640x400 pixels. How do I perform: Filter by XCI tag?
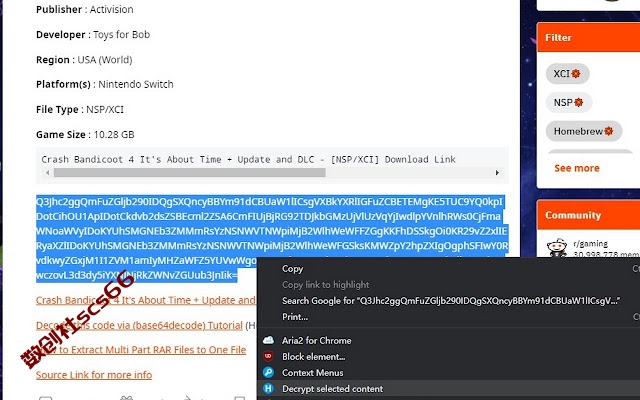point(567,74)
